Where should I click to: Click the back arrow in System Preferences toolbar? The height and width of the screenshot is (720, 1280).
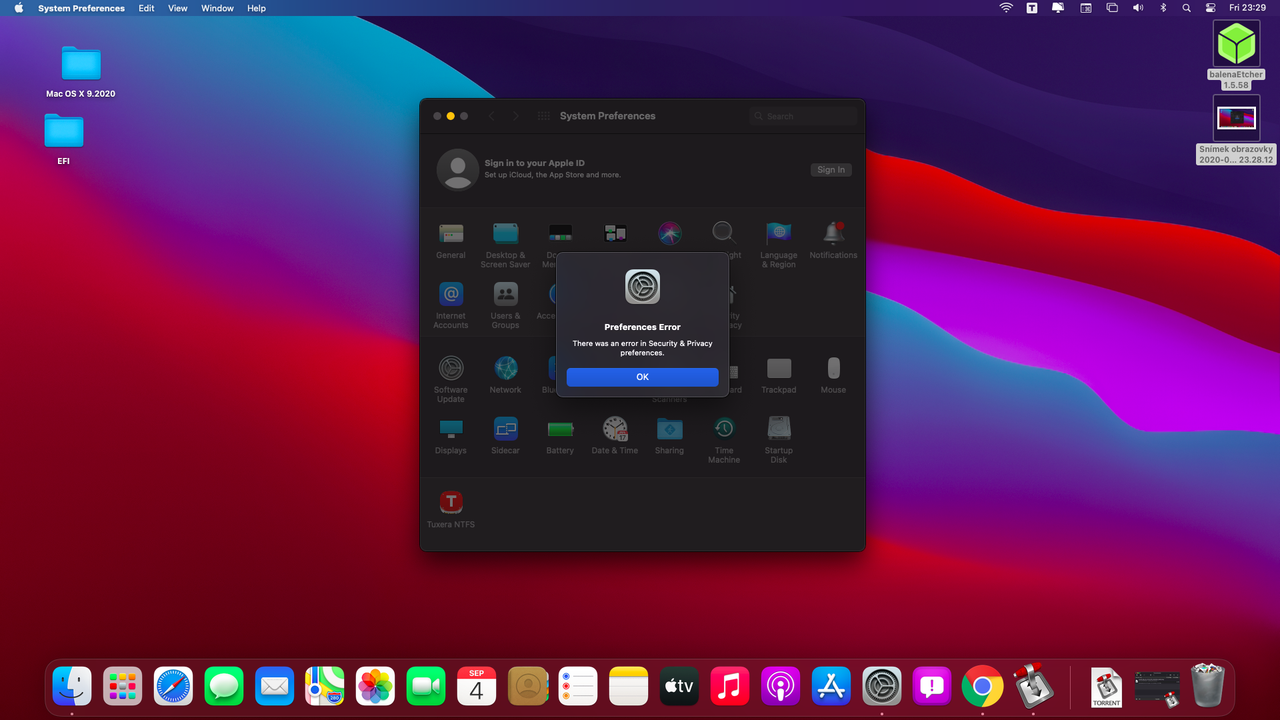coord(491,116)
